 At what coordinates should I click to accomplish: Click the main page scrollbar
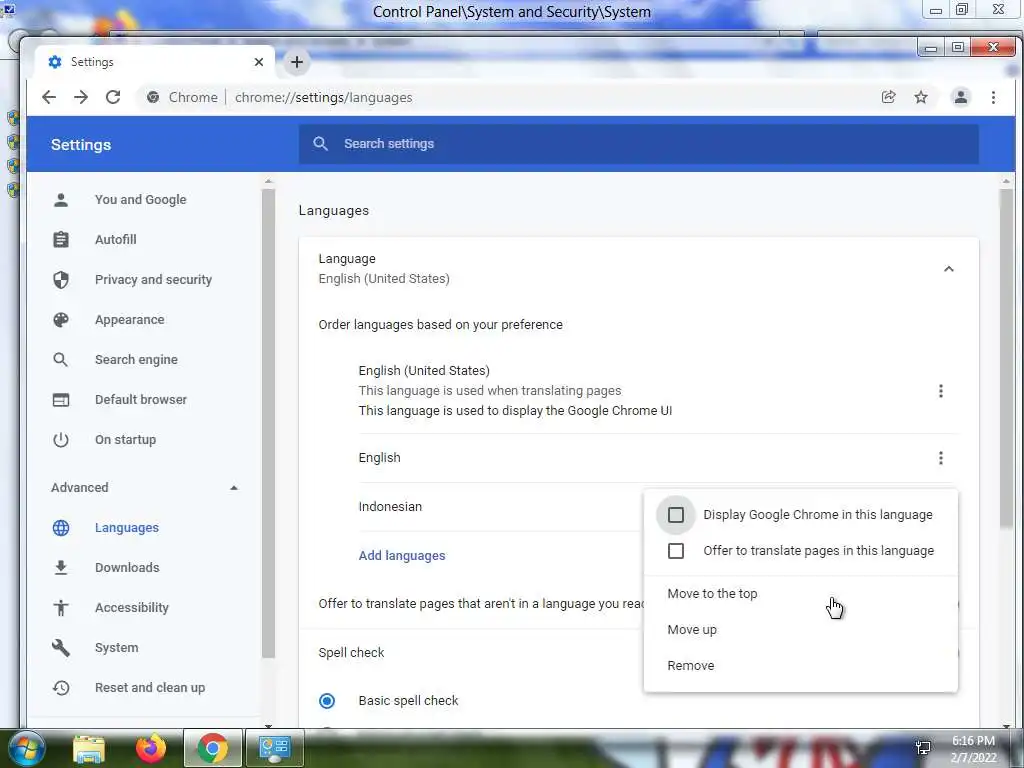coord(1006,359)
